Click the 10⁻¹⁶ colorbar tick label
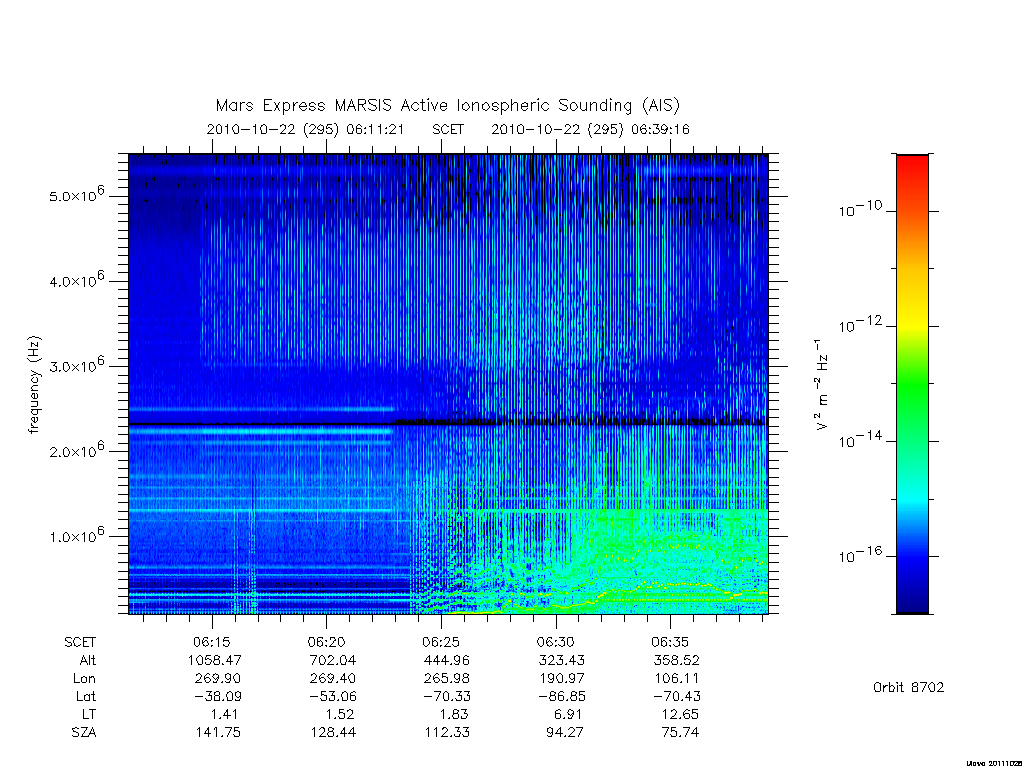 pos(860,555)
